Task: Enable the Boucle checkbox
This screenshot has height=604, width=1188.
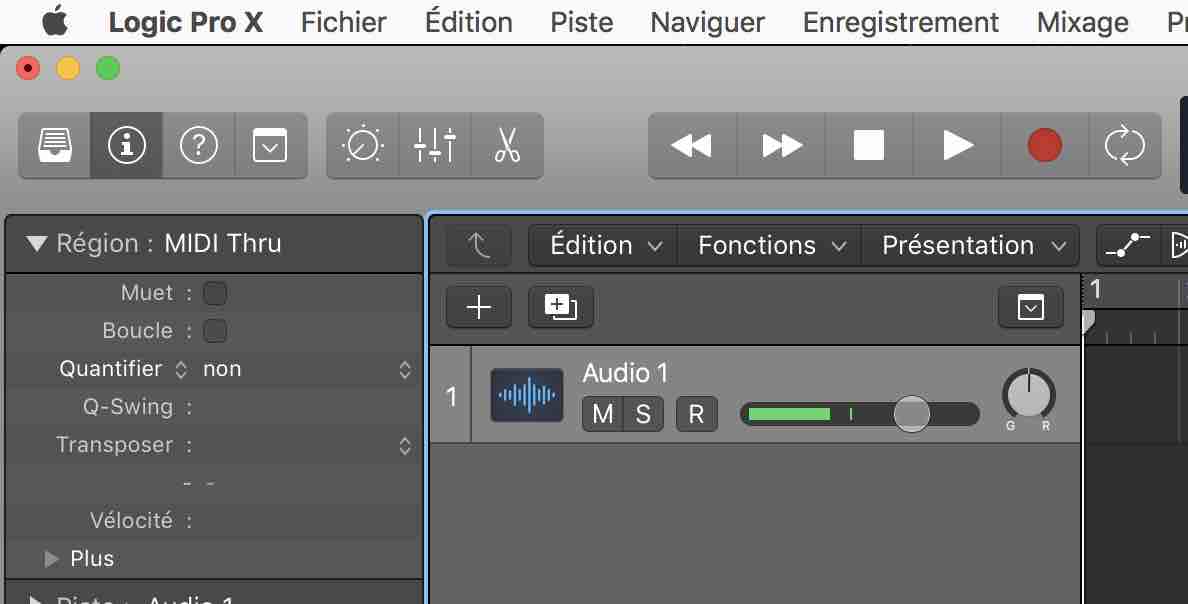Action: 215,331
